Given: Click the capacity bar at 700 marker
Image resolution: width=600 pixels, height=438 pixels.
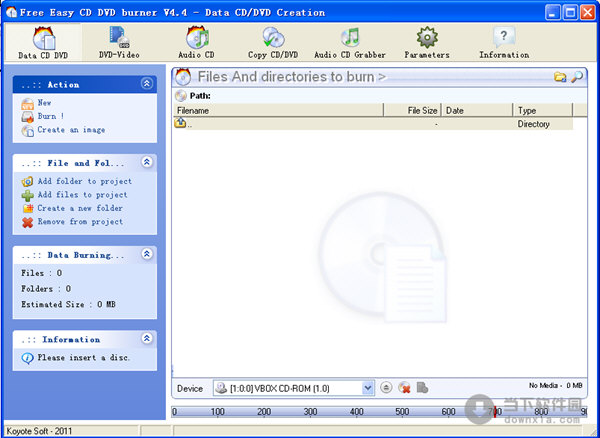Looking at the screenshot, I should (495, 412).
